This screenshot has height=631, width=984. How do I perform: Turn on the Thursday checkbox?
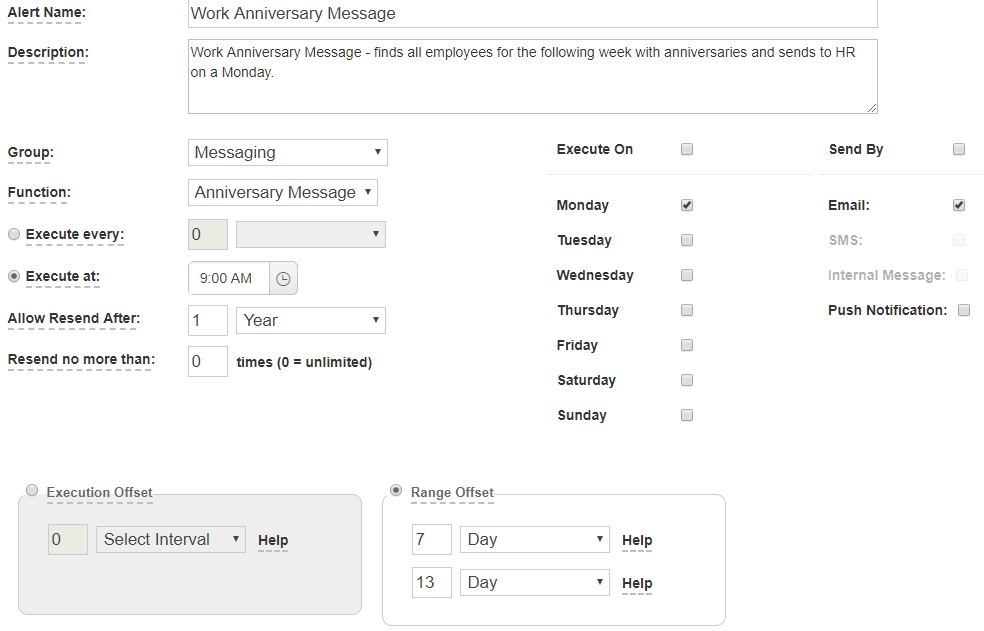click(x=687, y=310)
